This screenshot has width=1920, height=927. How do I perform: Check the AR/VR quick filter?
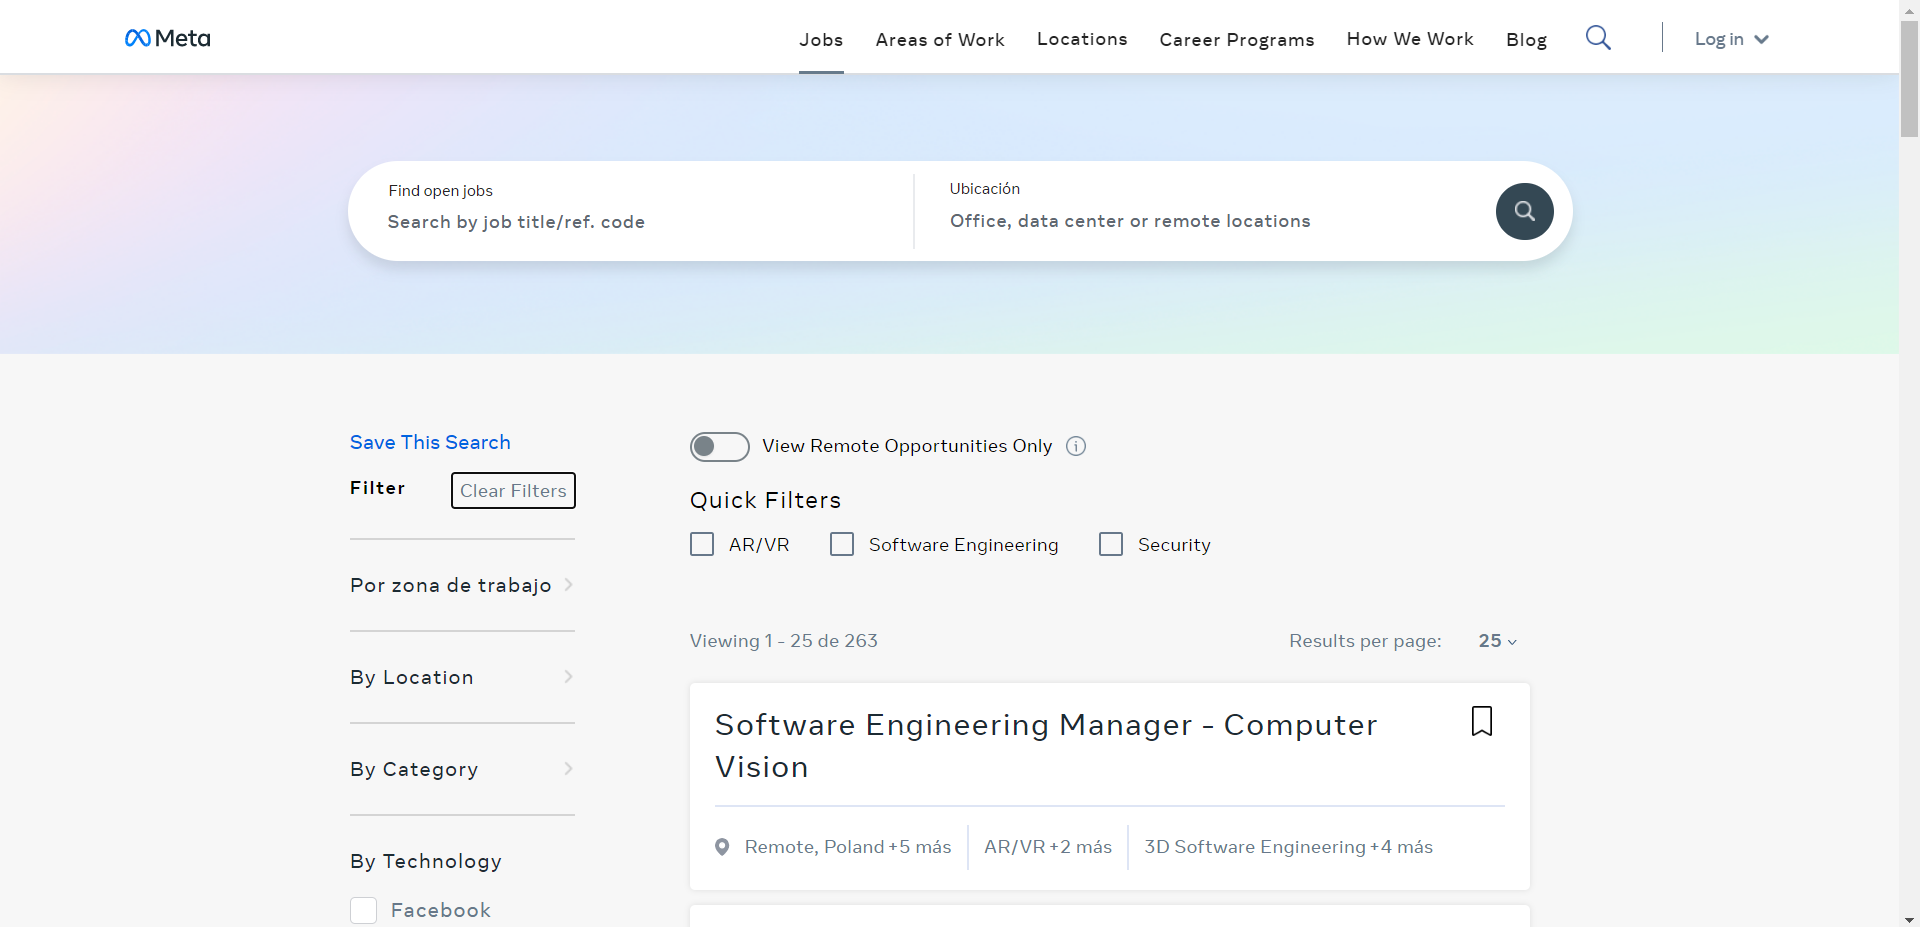point(702,544)
